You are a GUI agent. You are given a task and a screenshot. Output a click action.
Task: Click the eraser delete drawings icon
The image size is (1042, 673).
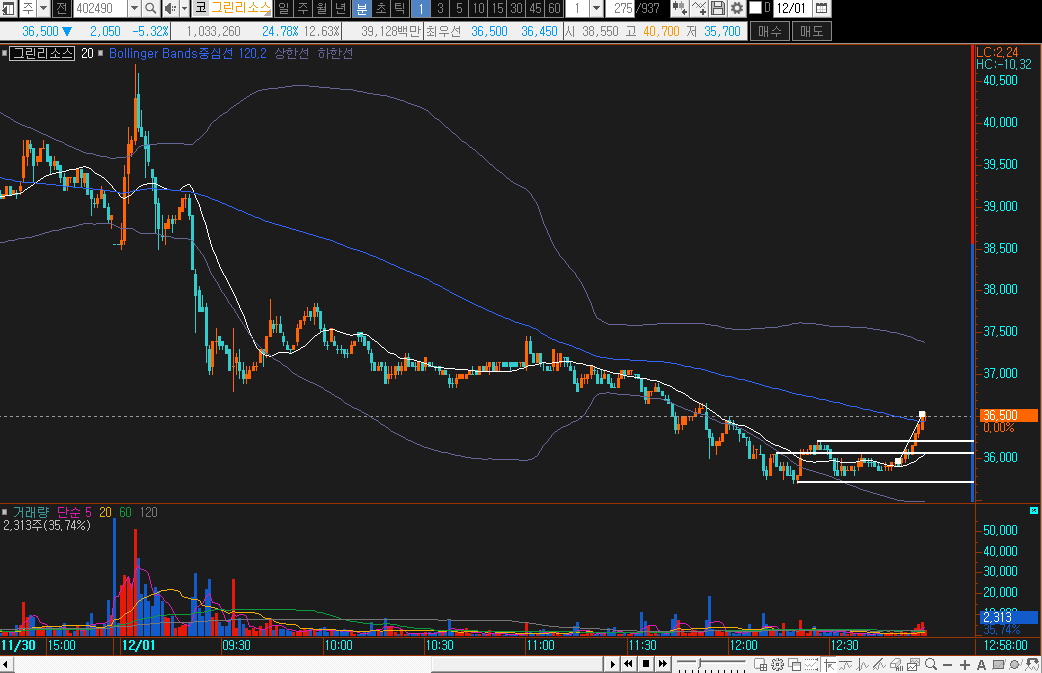(896, 664)
